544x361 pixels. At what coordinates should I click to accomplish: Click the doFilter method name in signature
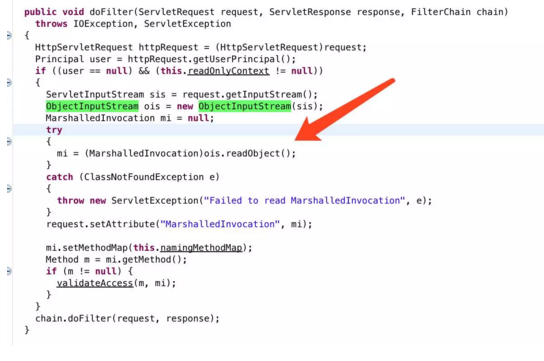[x=111, y=12]
